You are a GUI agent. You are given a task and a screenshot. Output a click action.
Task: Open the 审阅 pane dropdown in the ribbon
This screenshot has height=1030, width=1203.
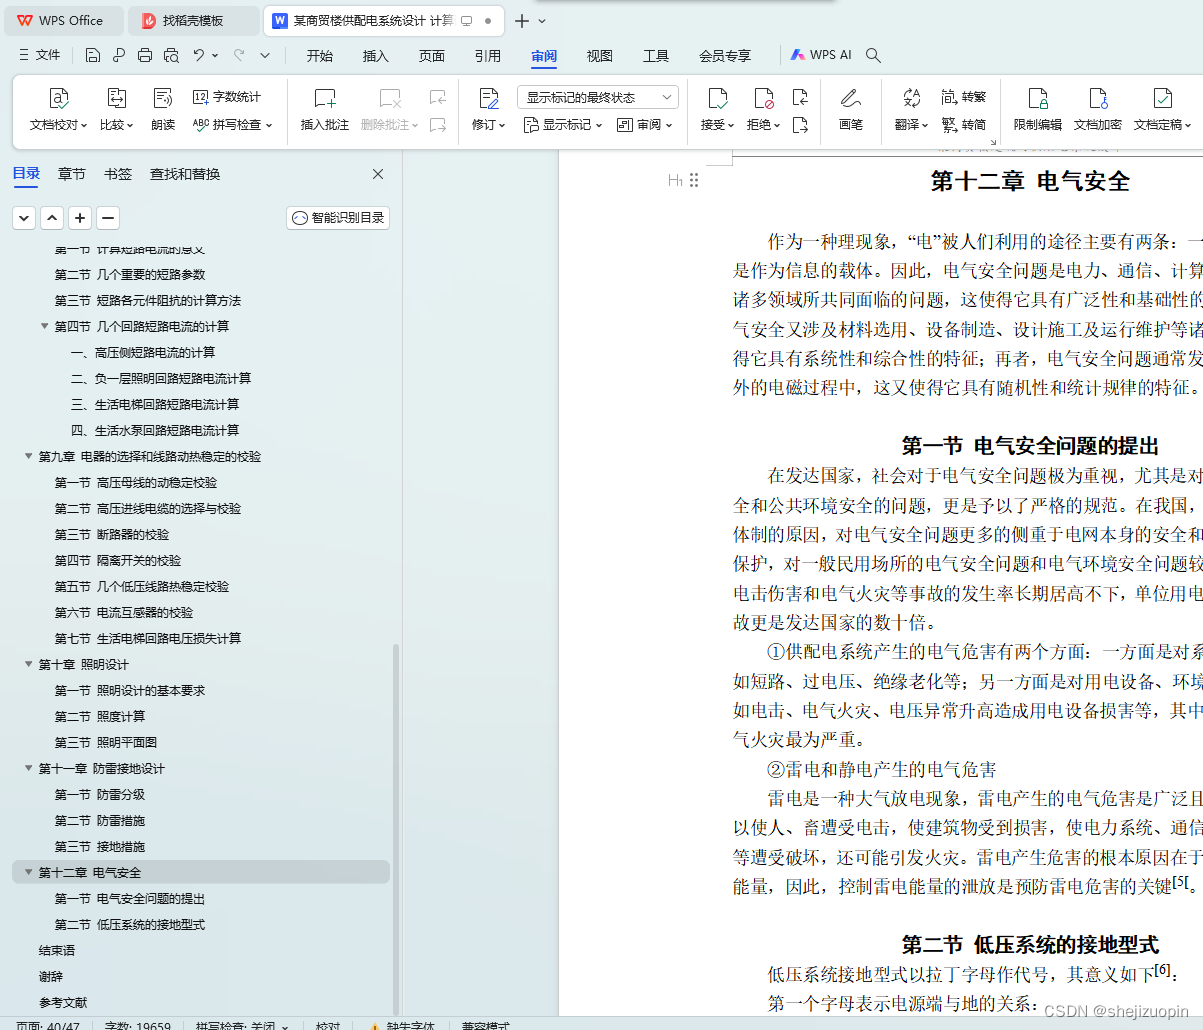645,125
